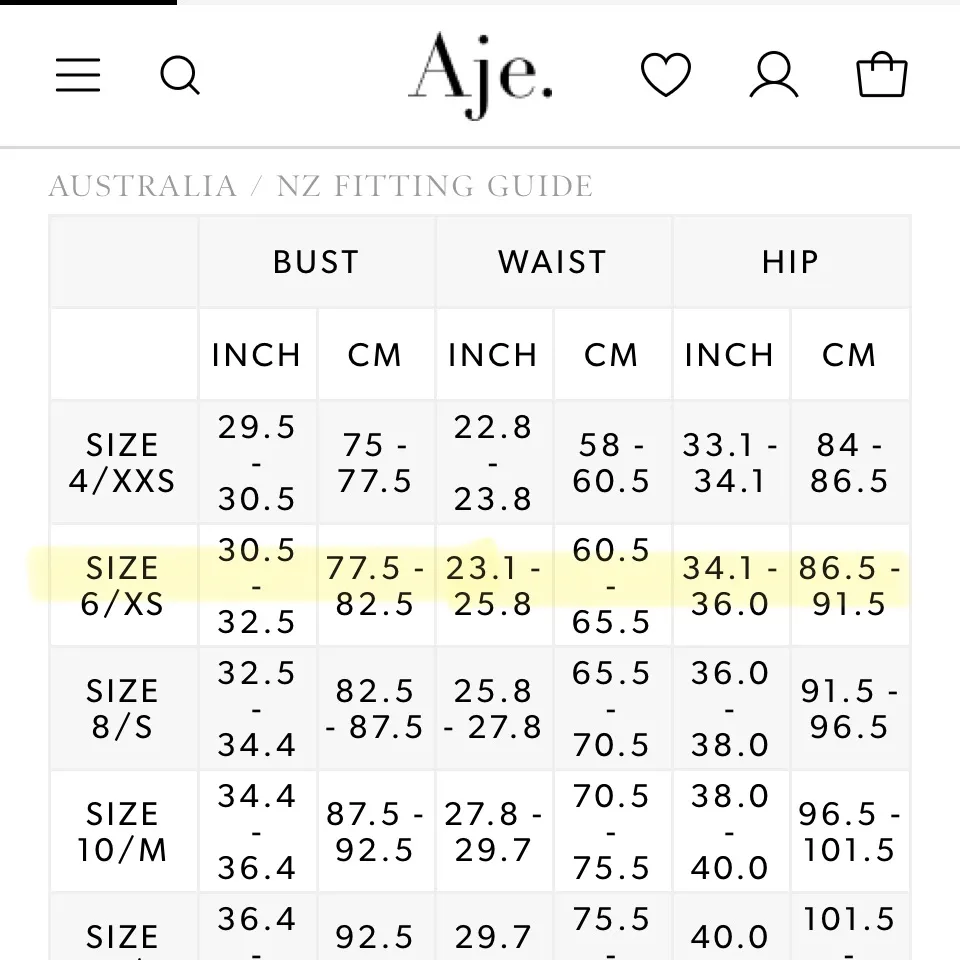Screen dimensions: 960x960
Task: Open the hamburger navigation menu
Action: [x=78, y=75]
